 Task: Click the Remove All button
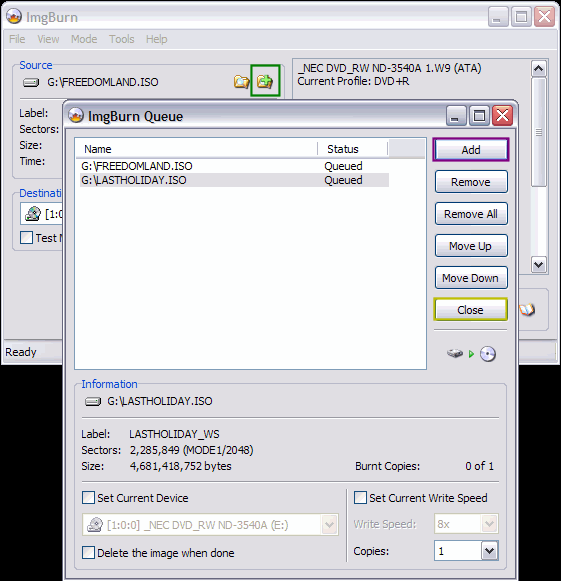471,214
